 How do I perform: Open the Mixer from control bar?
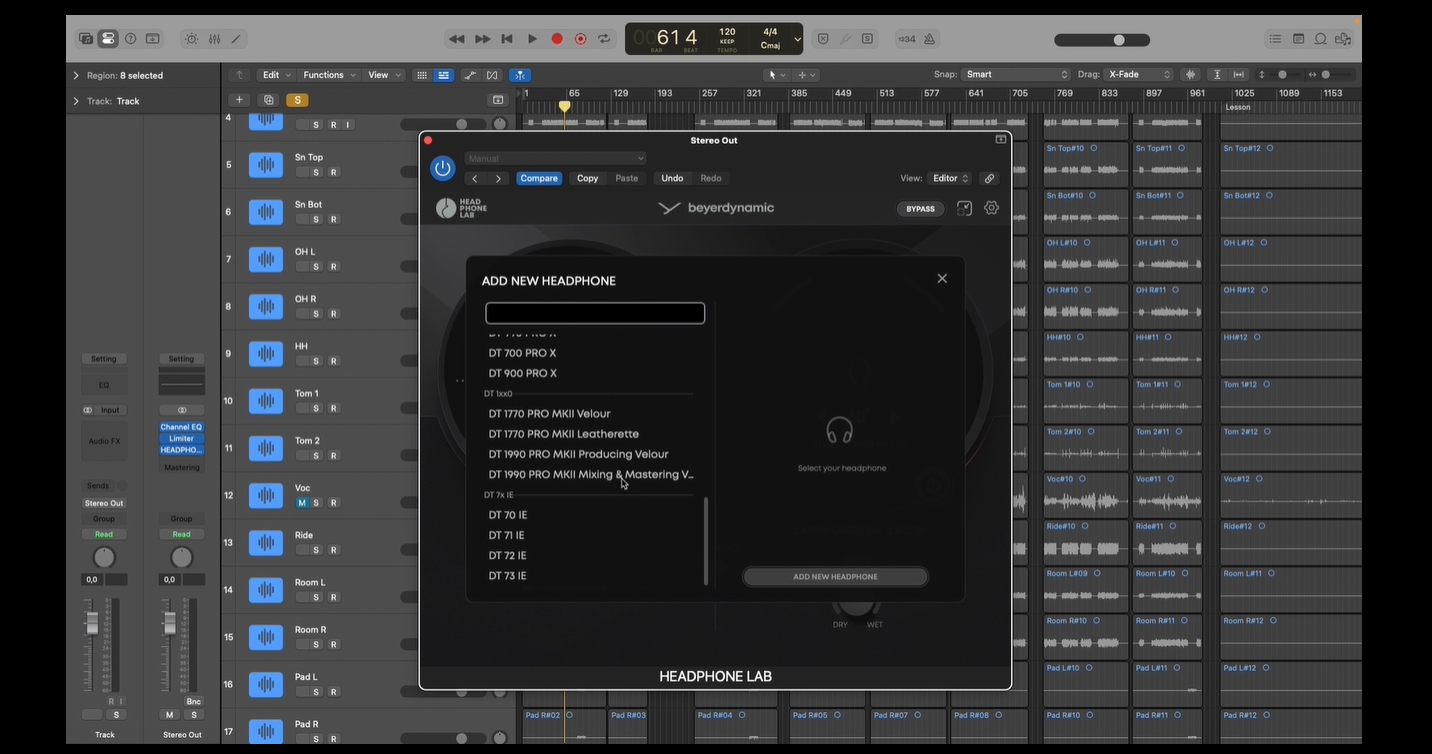coord(214,39)
